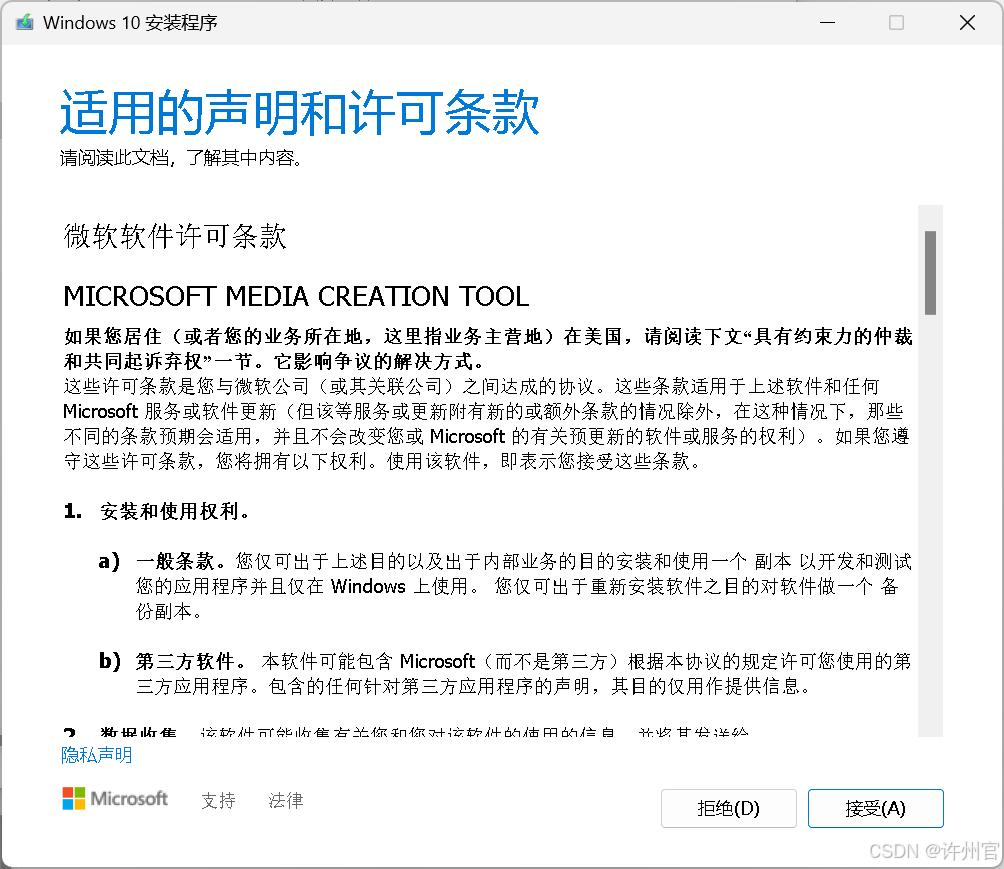This screenshot has height=869, width=1004.
Task: Open the Support link 支持
Action: (x=218, y=800)
